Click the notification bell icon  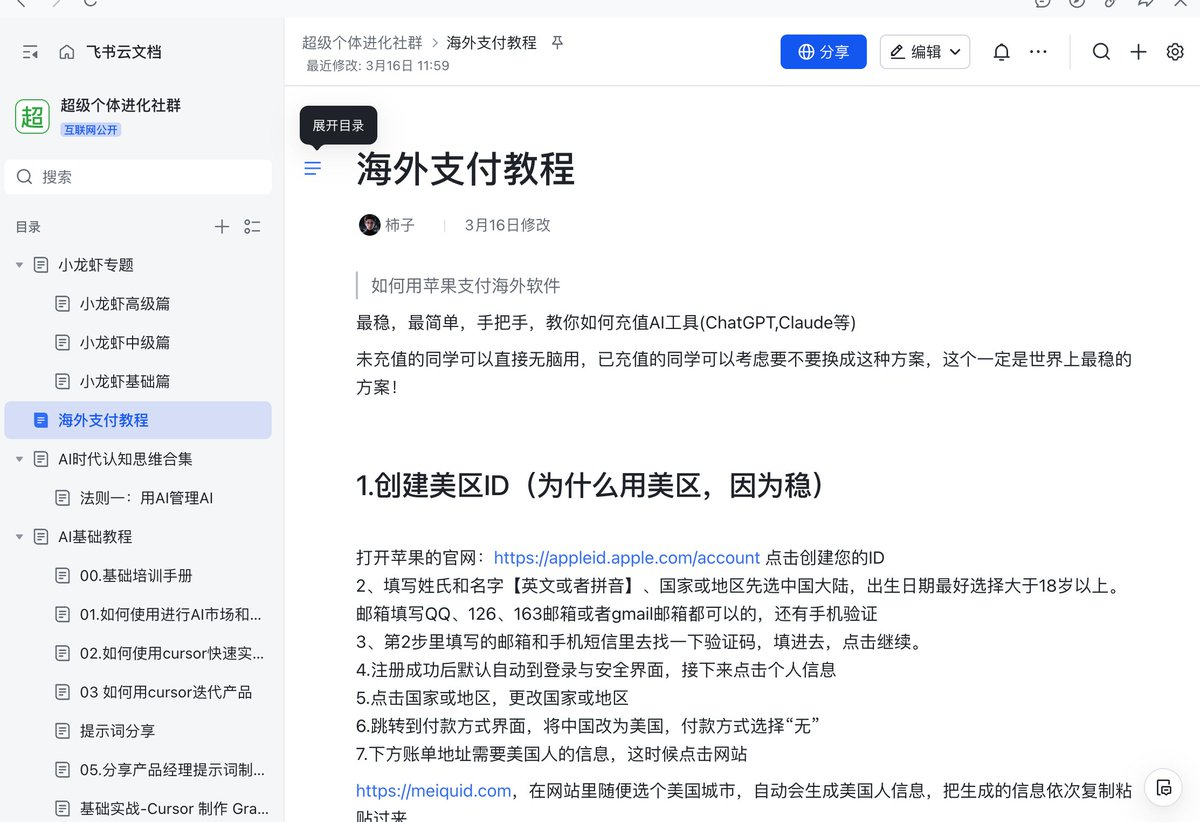[x=1001, y=52]
